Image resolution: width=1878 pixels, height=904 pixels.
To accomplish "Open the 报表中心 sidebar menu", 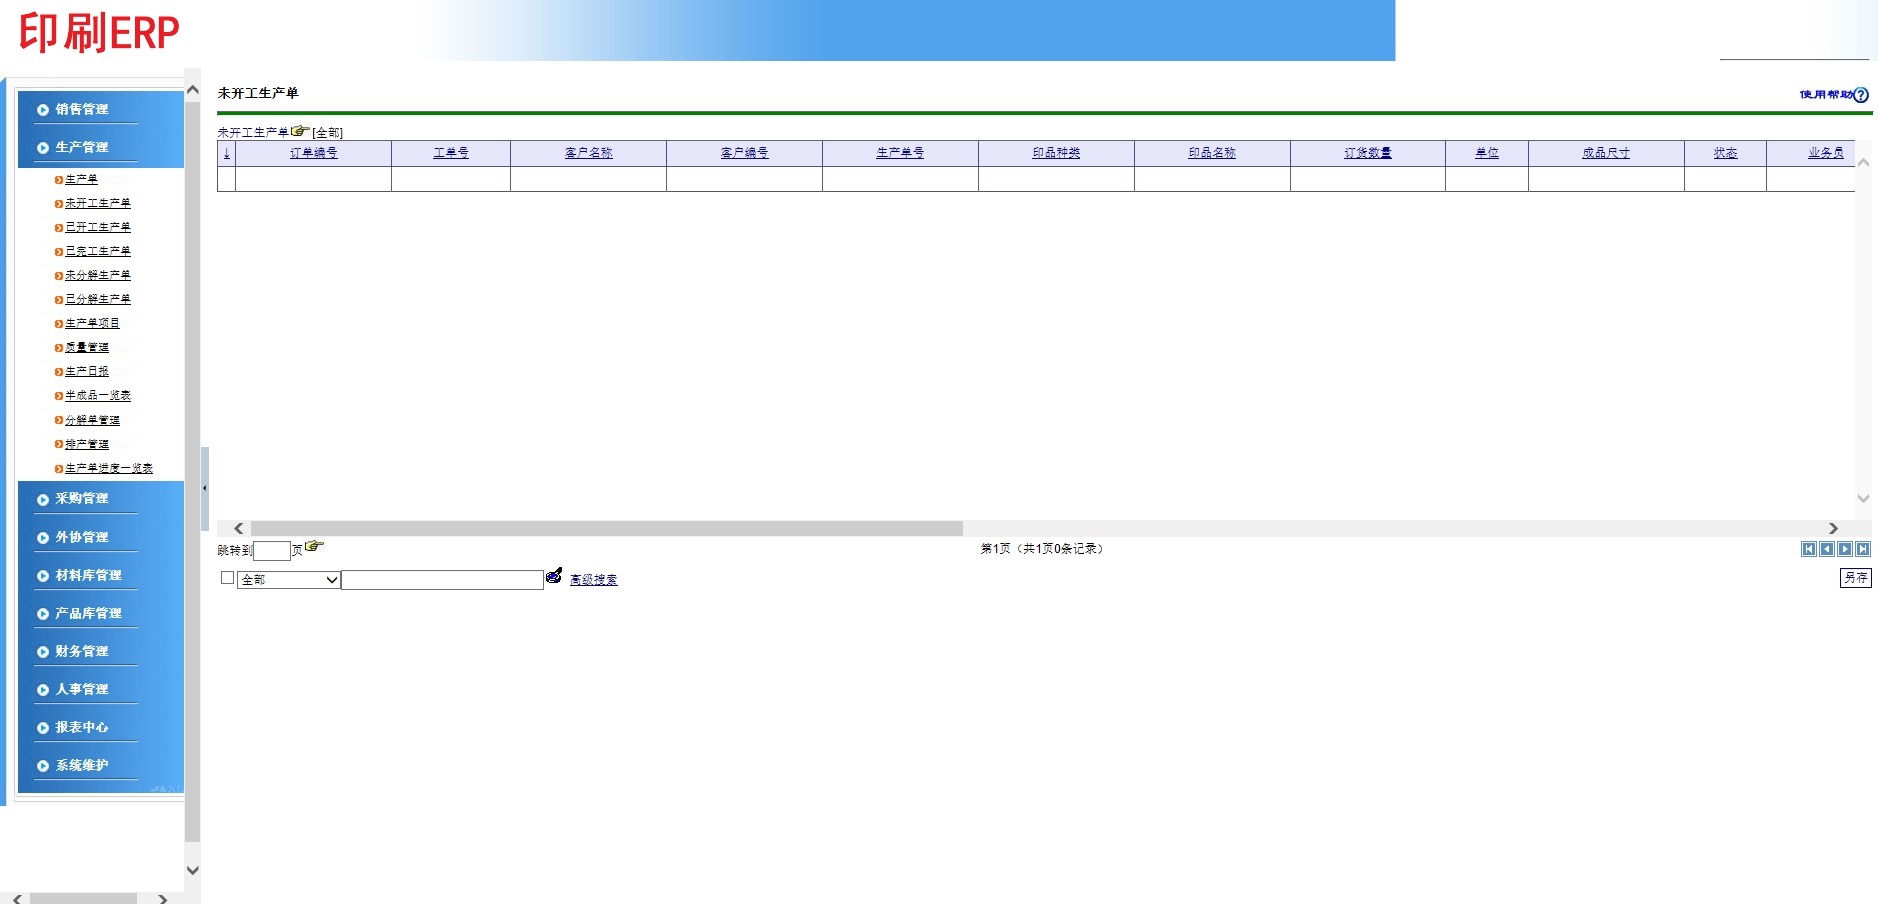I will coord(82,727).
